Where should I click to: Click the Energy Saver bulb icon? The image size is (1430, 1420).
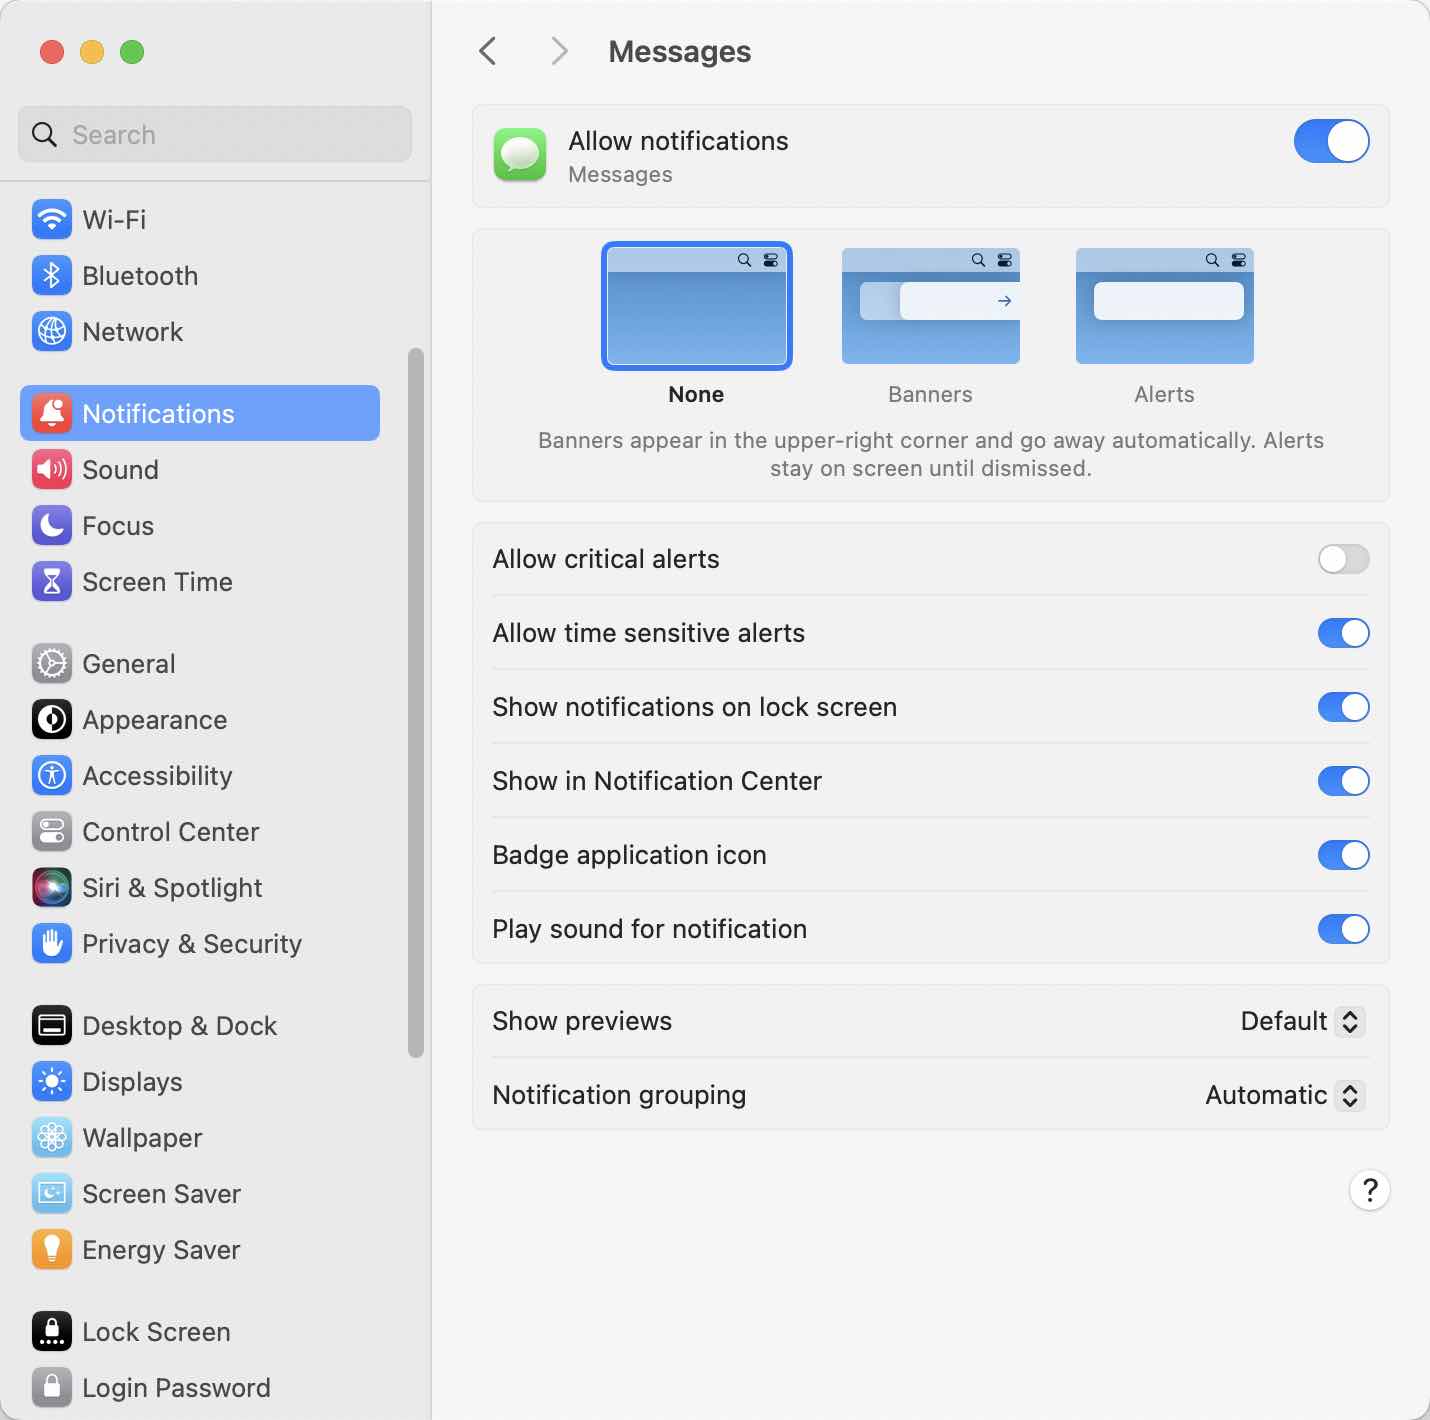51,1250
